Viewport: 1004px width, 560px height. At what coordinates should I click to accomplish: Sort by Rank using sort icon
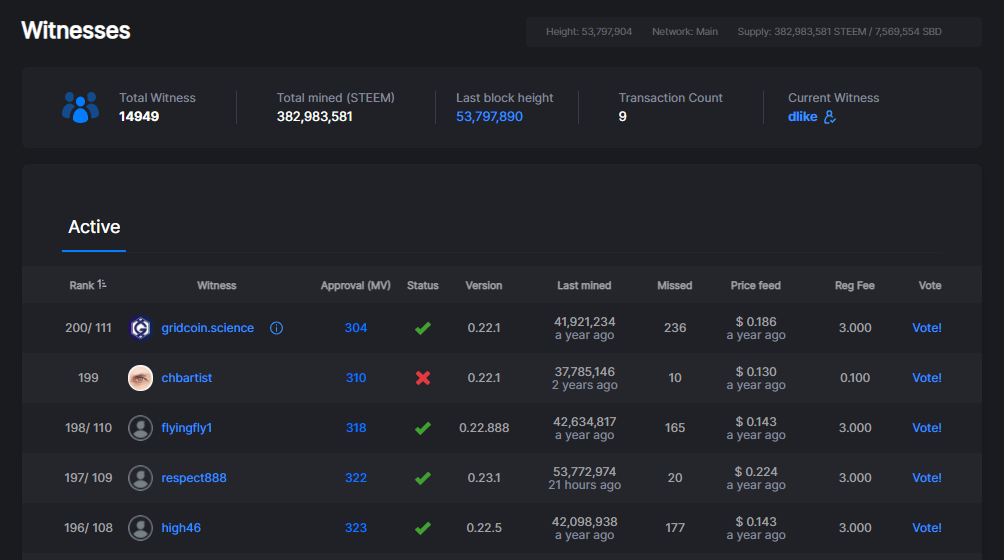(102, 284)
